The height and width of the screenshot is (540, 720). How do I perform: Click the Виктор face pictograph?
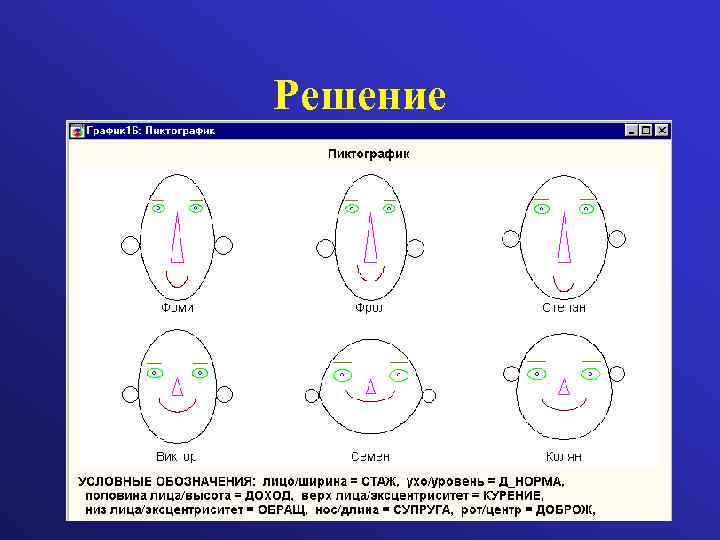tap(177, 386)
